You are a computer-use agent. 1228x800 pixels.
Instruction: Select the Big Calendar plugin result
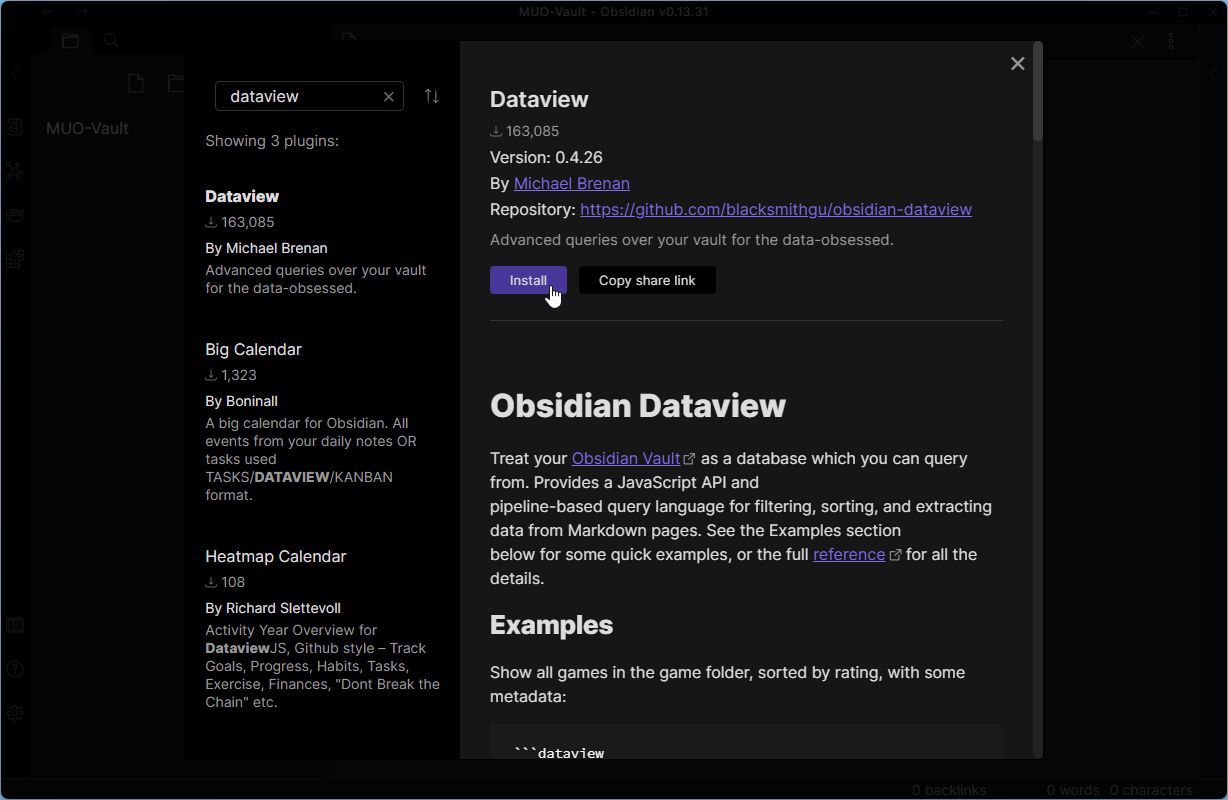pos(253,349)
